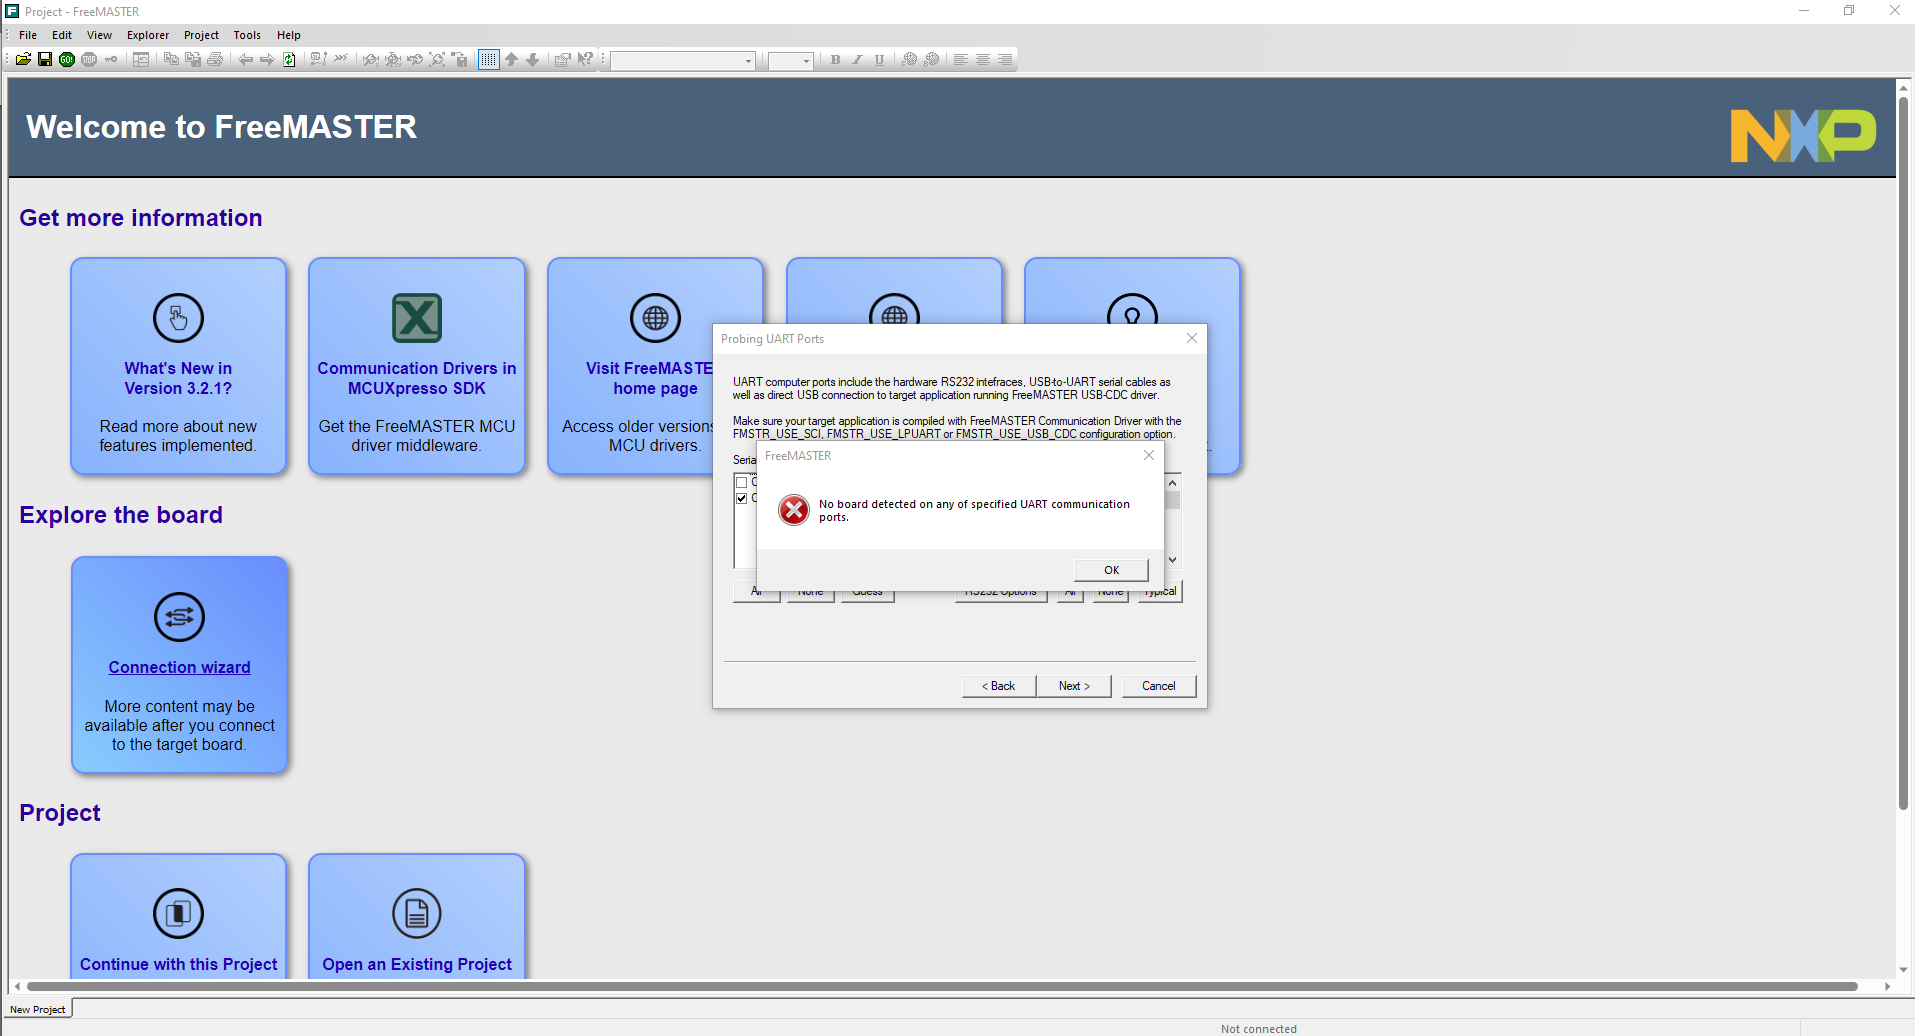The width and height of the screenshot is (1915, 1036).
Task: Click the Reload page refresh icon
Action: point(289,59)
